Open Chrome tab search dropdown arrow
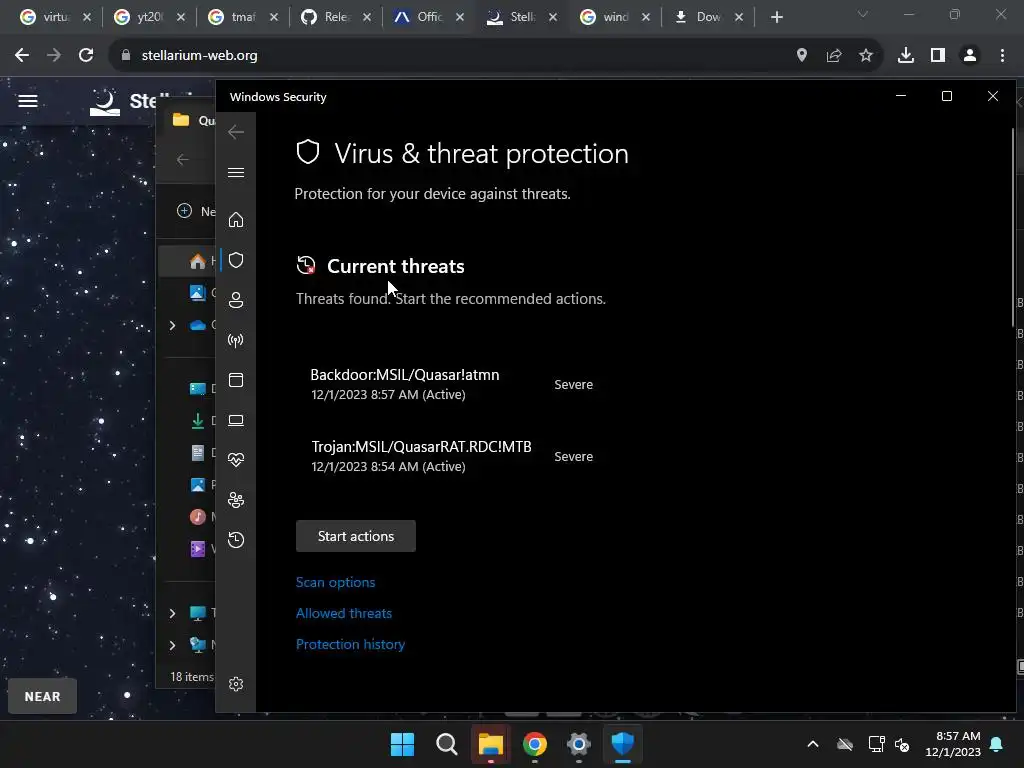The height and width of the screenshot is (768, 1024). pyautogui.click(x=863, y=14)
